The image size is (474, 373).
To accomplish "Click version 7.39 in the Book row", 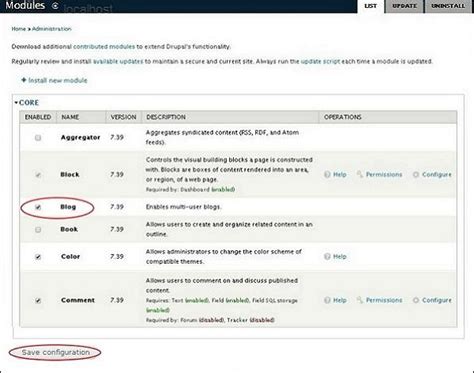I will tap(117, 229).
